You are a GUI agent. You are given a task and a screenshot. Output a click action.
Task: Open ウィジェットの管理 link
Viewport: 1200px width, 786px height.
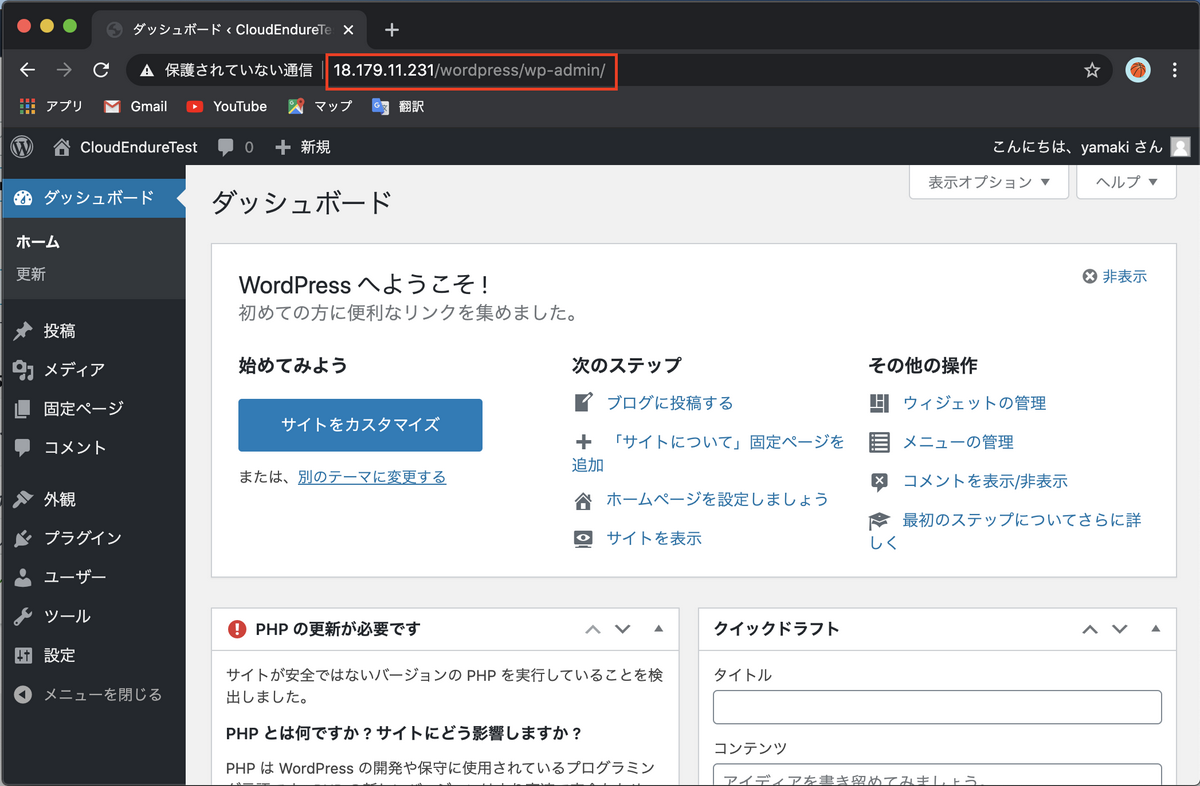click(x=974, y=403)
